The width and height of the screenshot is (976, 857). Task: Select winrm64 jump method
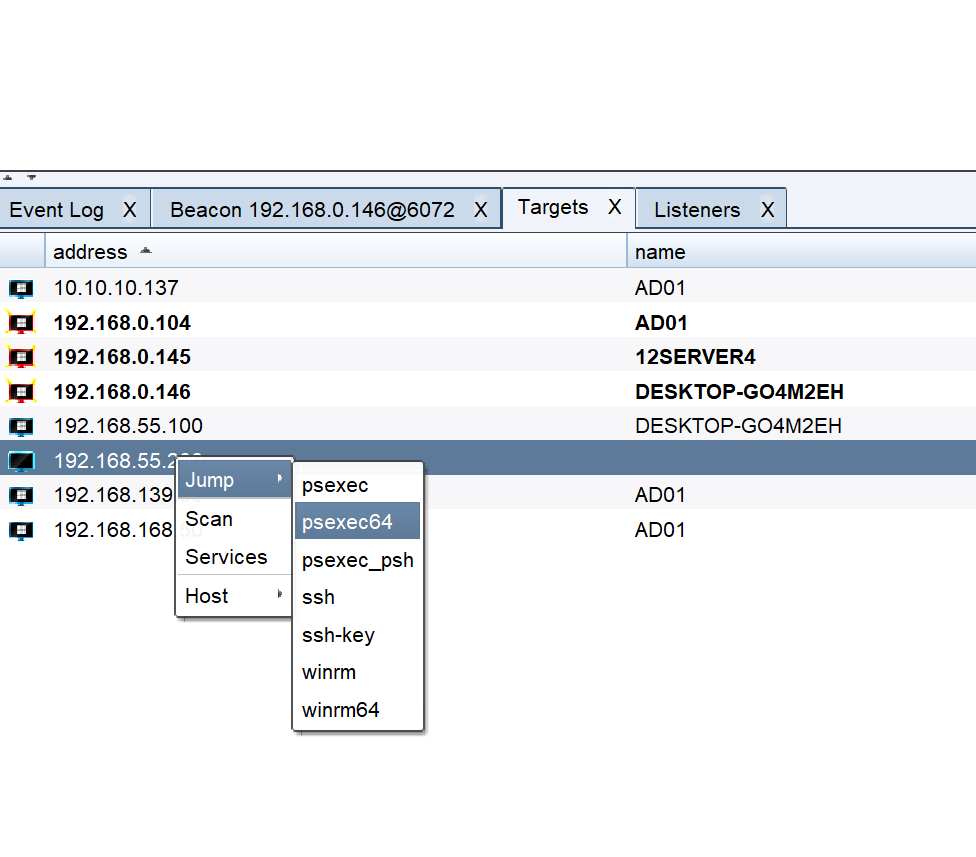pos(341,711)
